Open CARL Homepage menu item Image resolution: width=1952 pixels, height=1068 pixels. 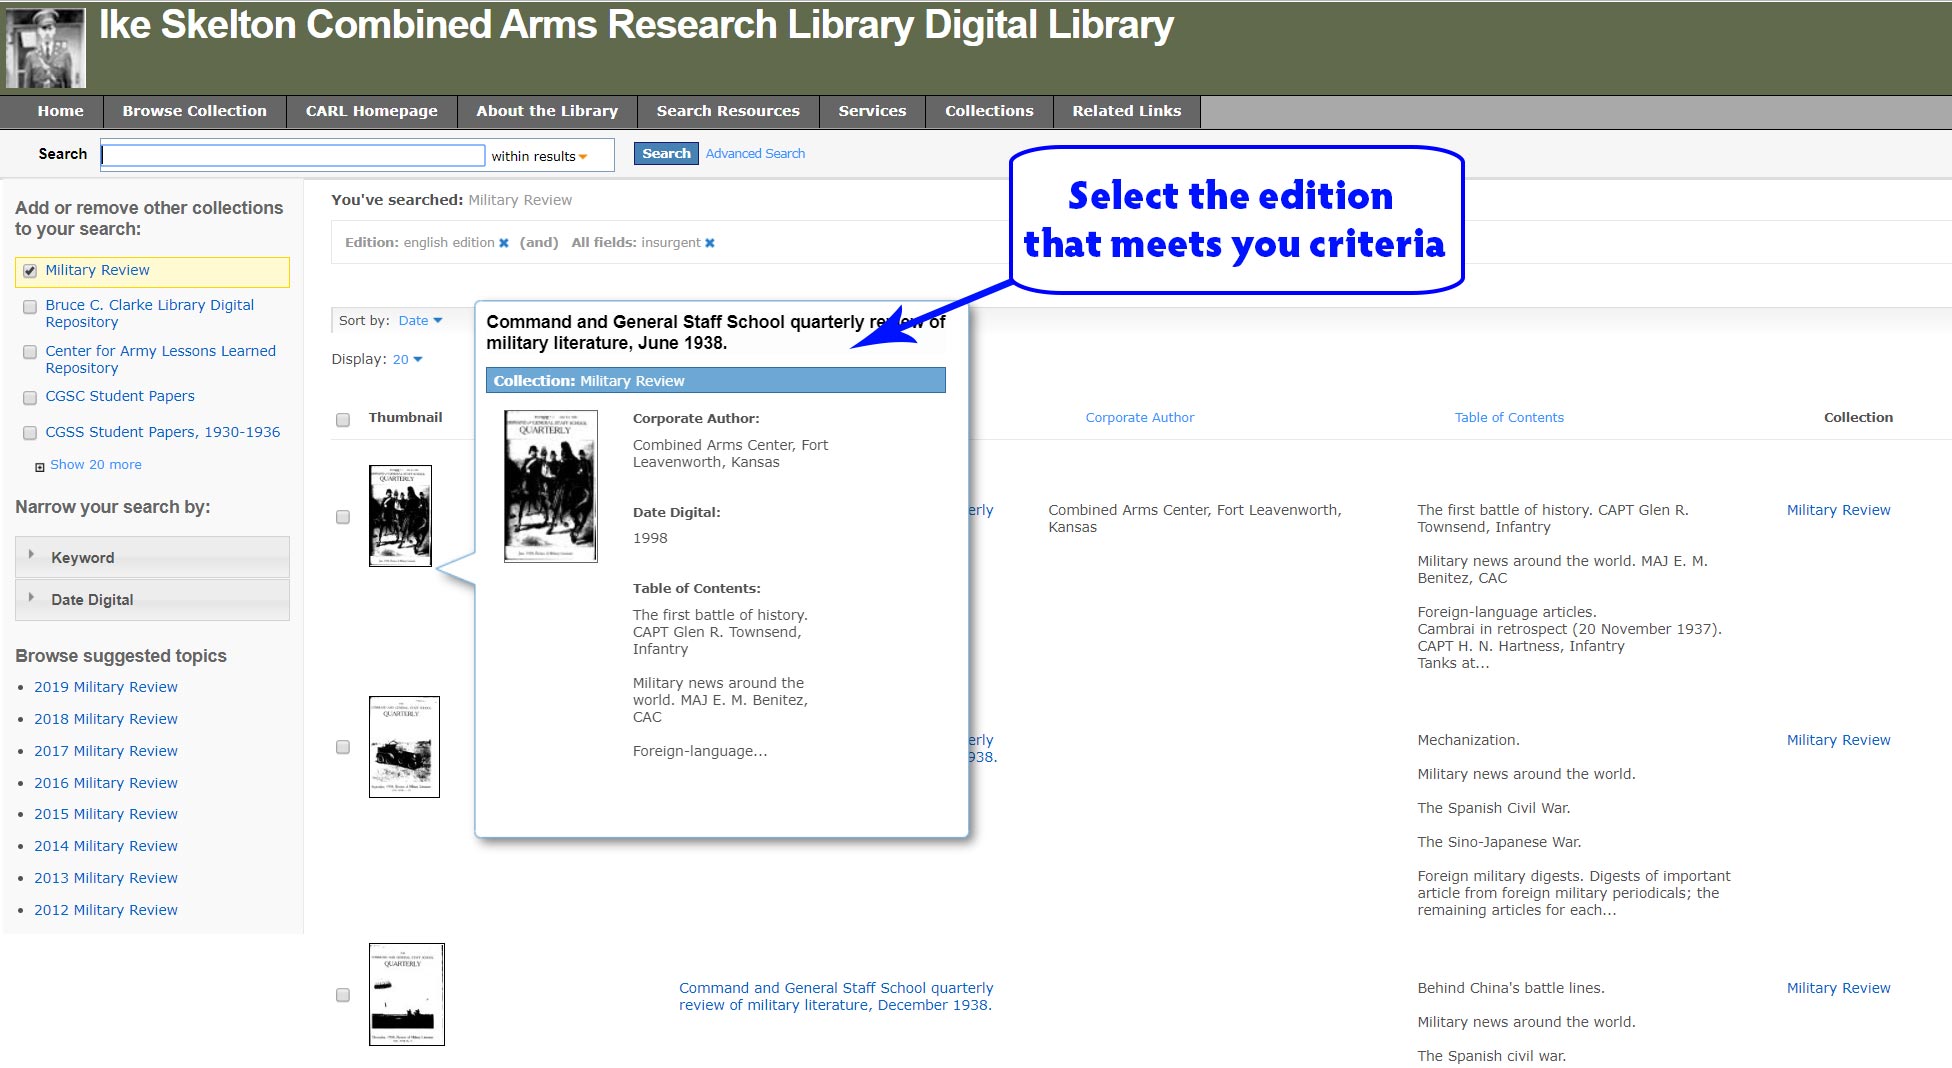point(371,111)
